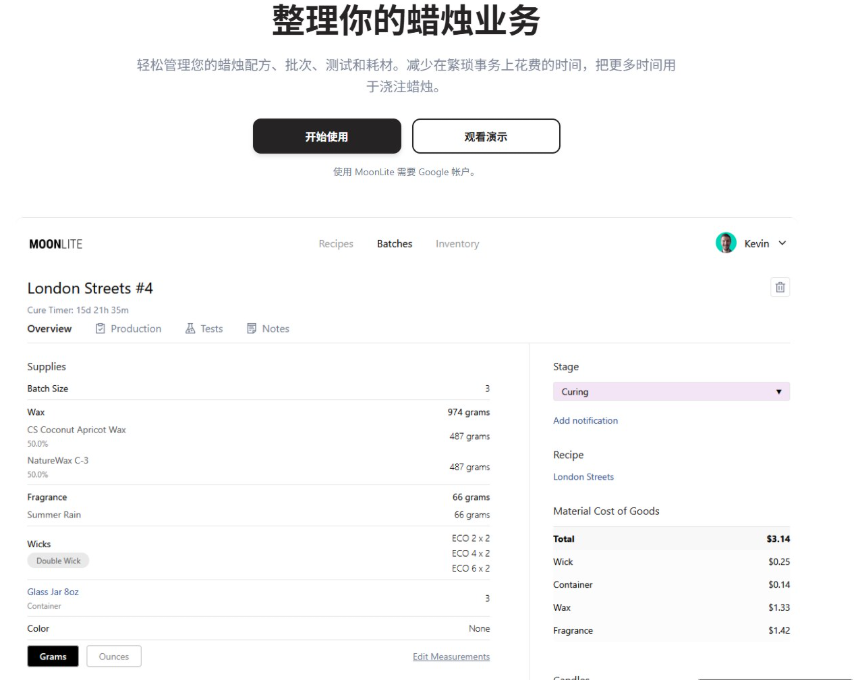Open the Recipes nav item
The height and width of the screenshot is (680, 855).
click(x=336, y=244)
